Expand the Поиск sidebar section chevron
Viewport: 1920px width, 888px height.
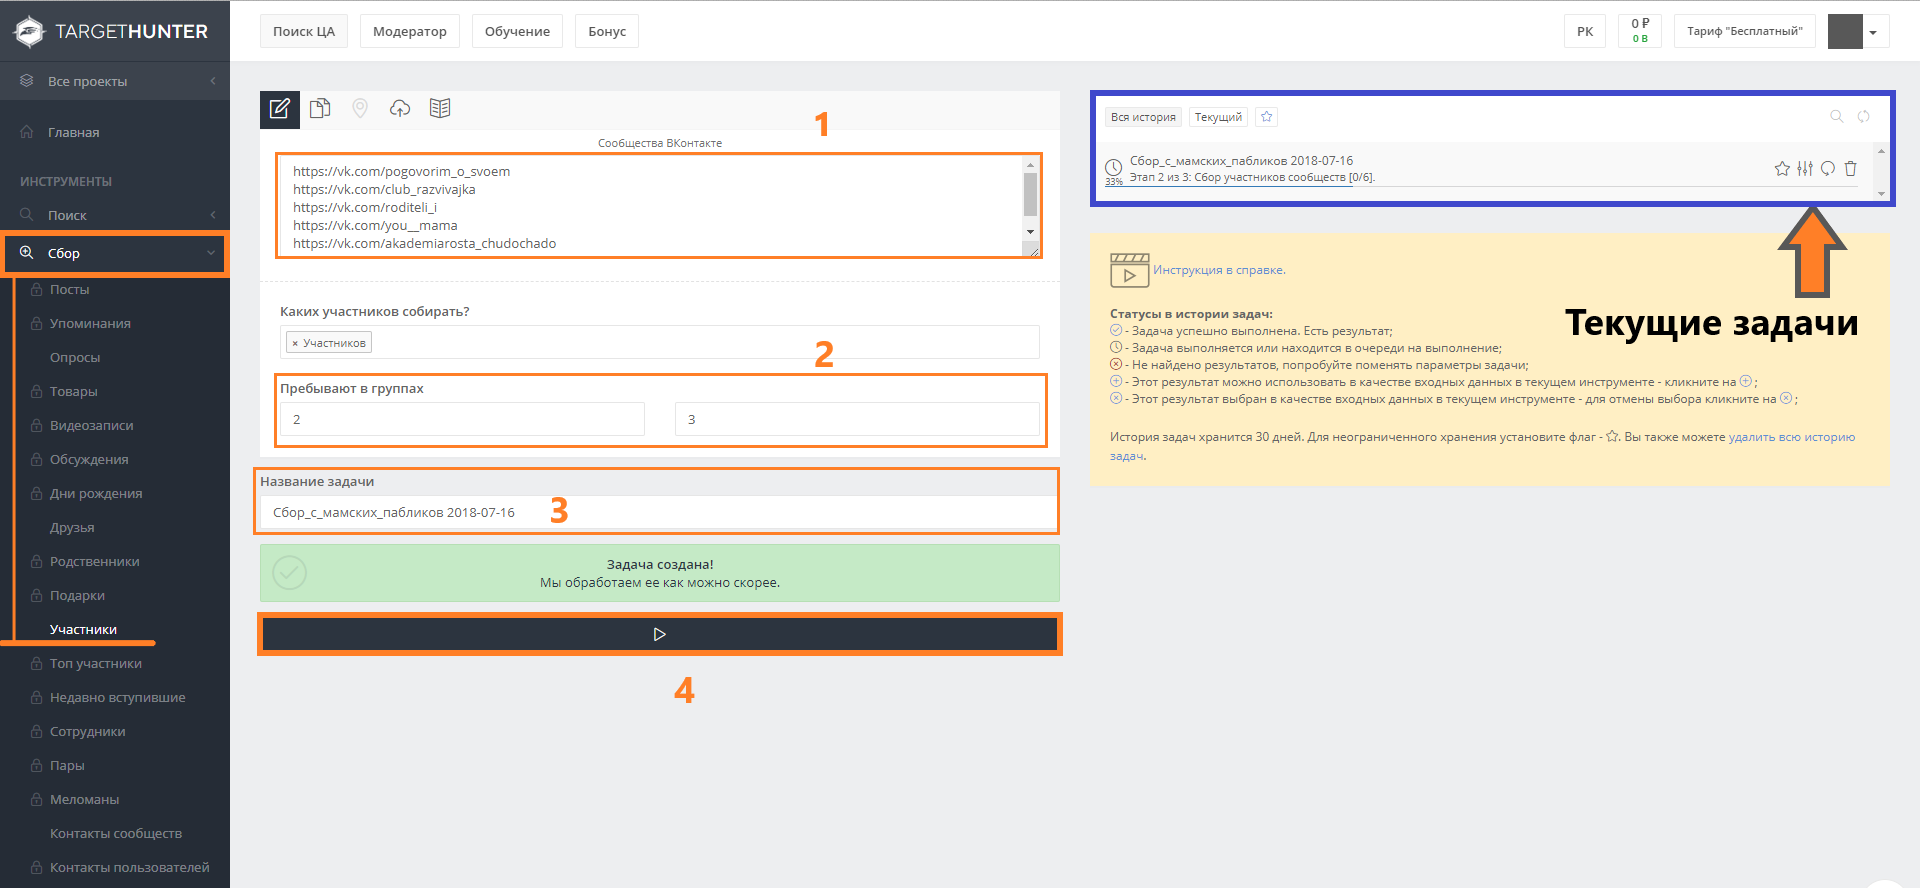213,215
